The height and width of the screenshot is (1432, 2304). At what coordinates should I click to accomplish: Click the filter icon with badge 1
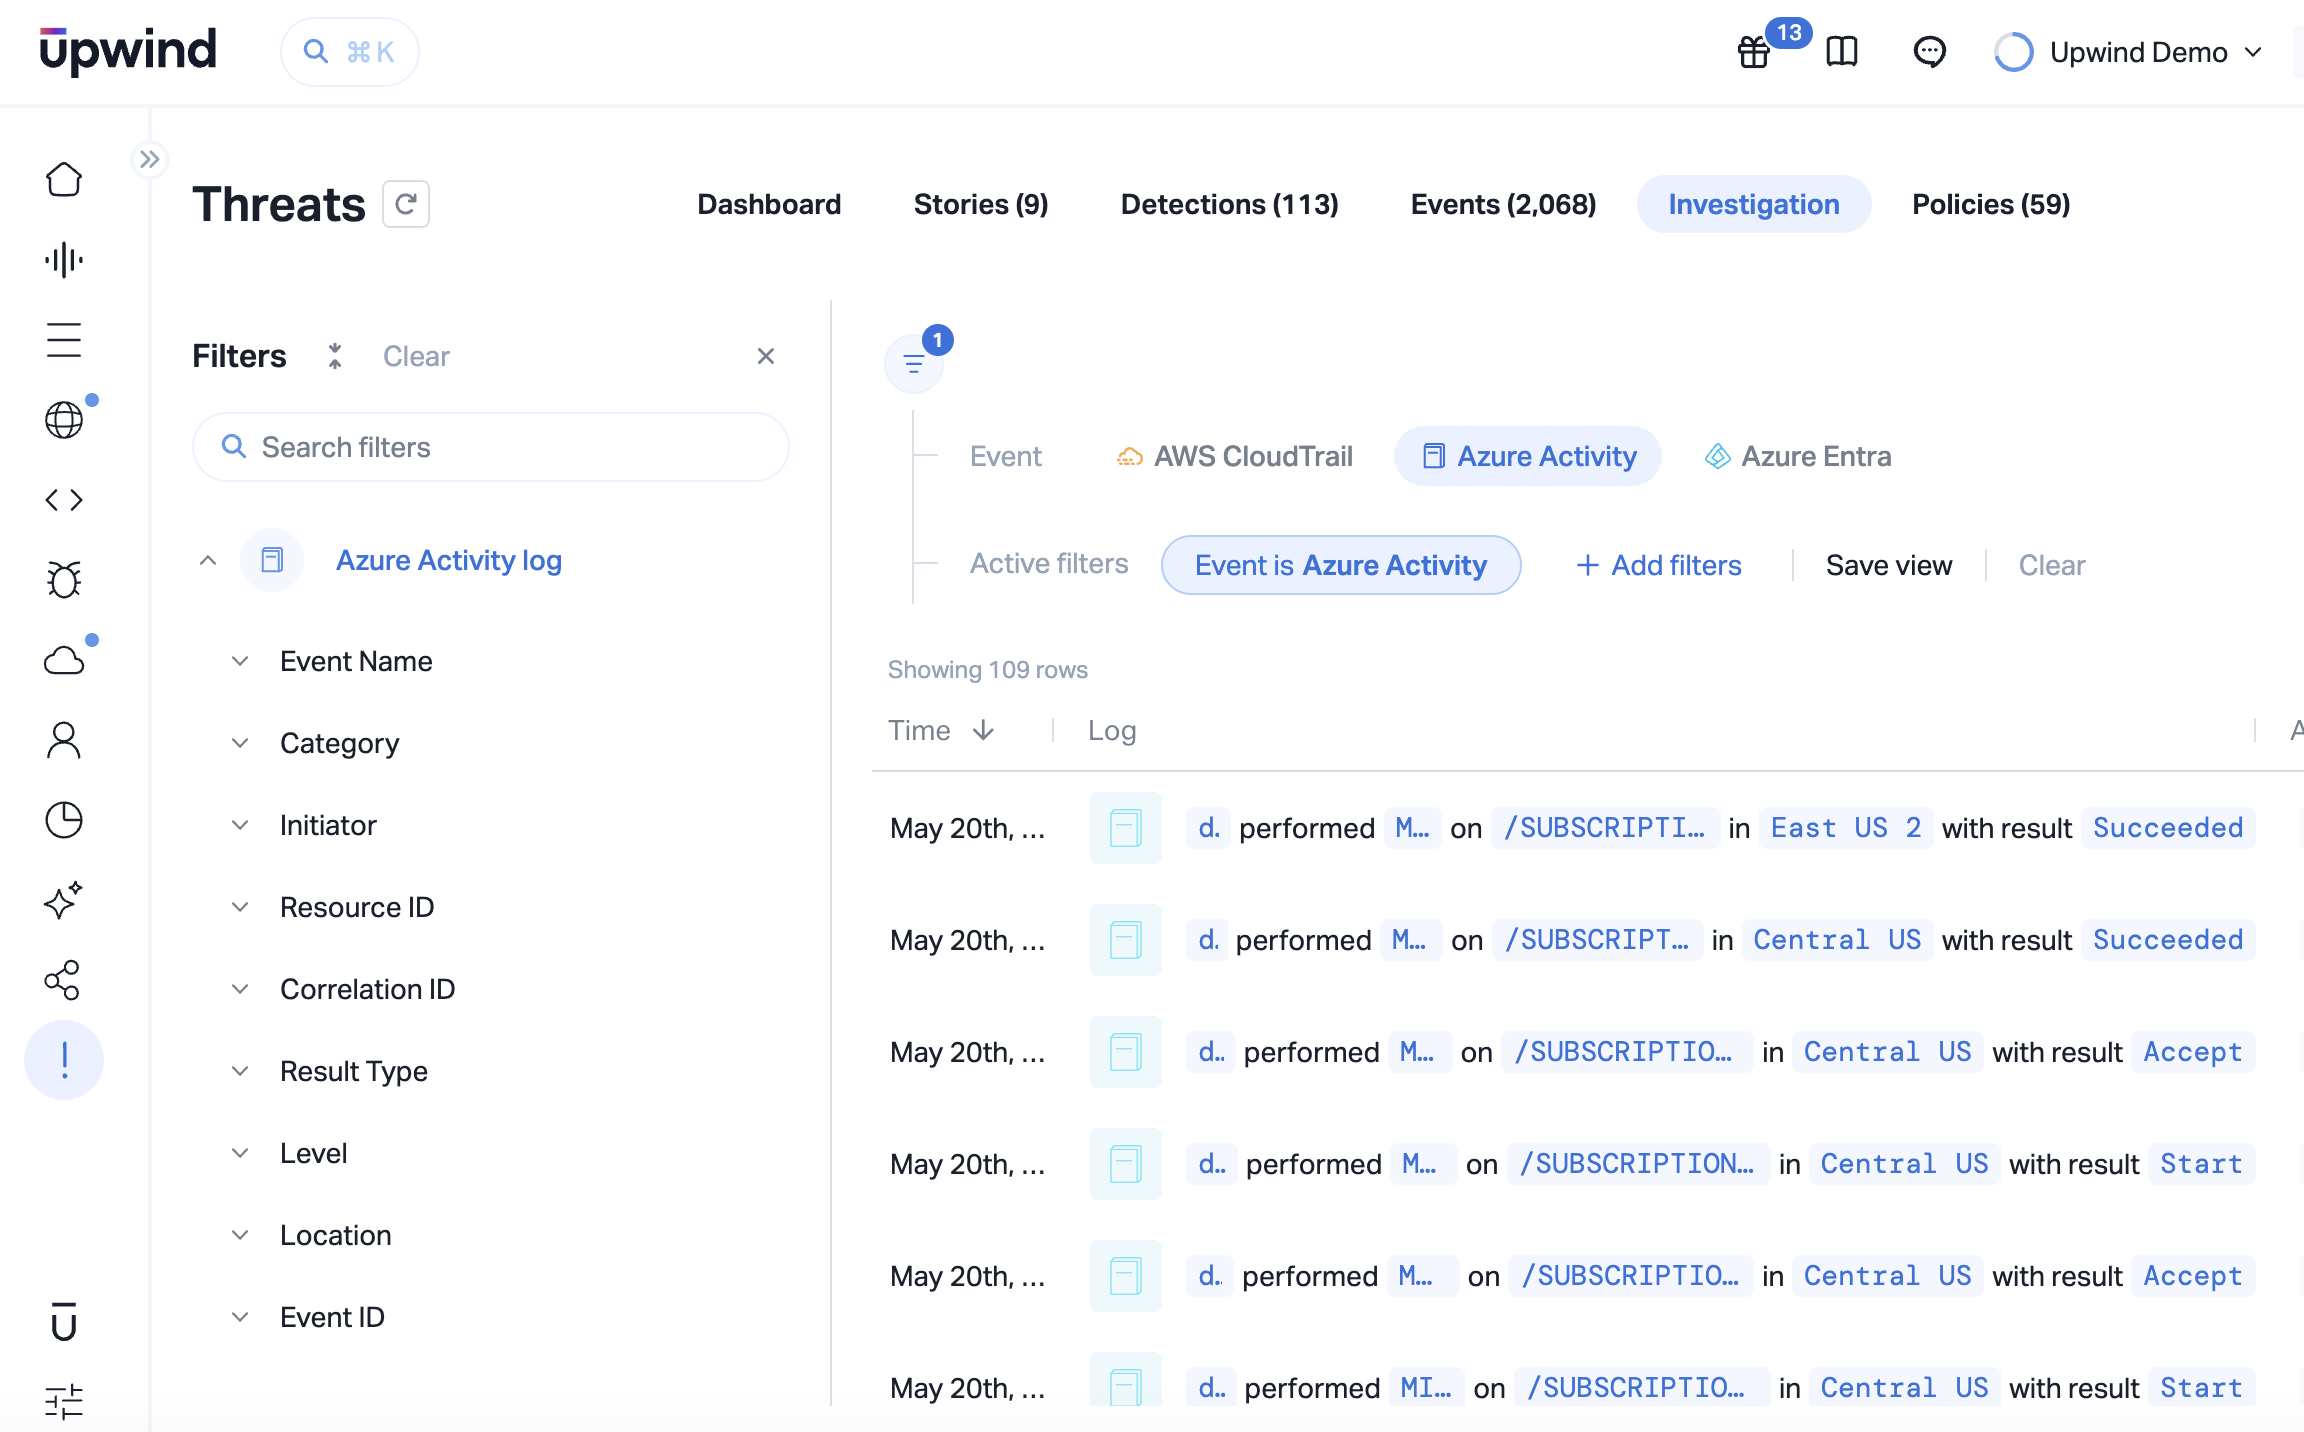pyautogui.click(x=914, y=364)
